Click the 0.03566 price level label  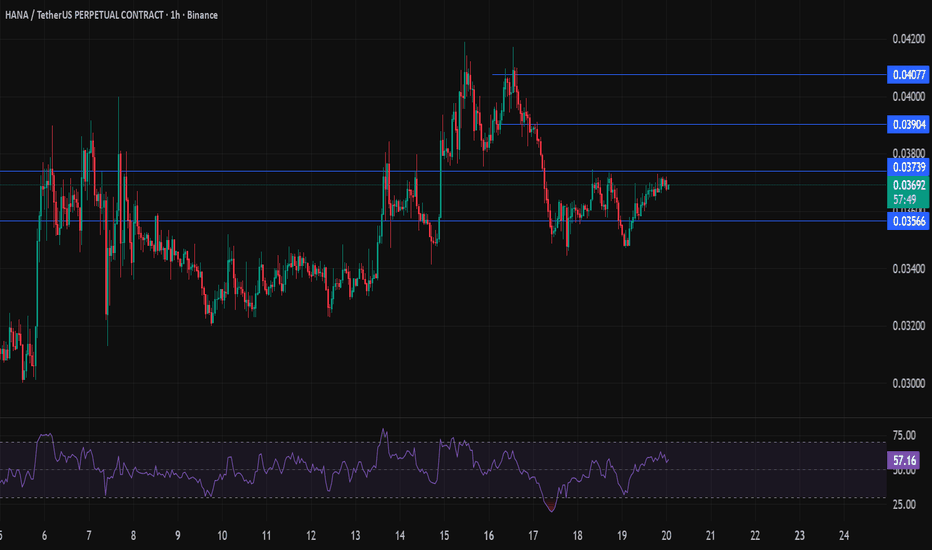tap(908, 221)
